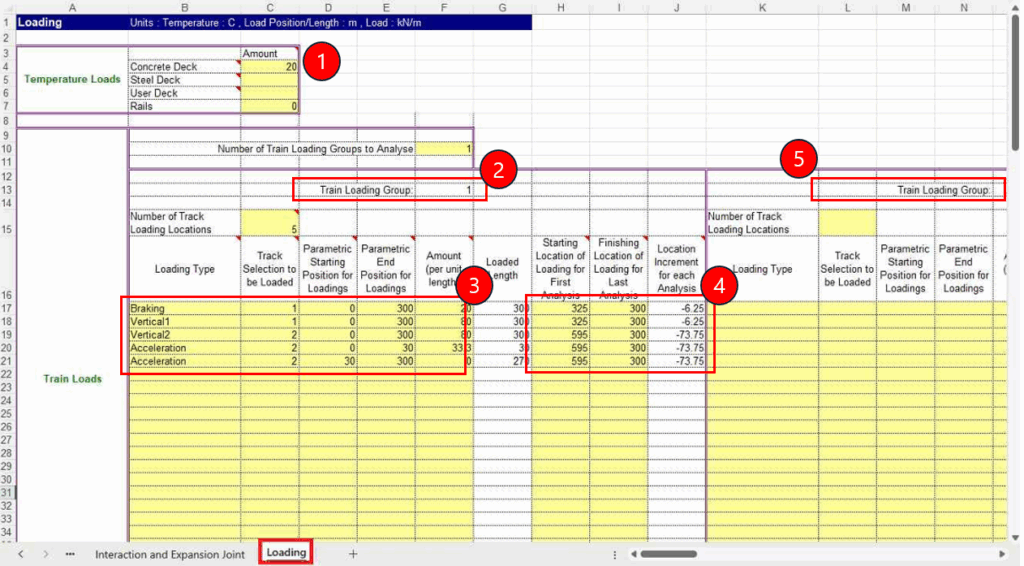Viewport: 1024px width, 566px height.
Task: Click the vertical scrollbar up arrow
Action: pos(1016,8)
